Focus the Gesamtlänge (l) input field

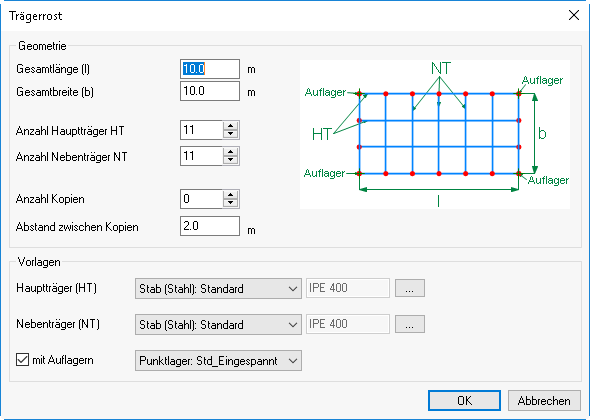210,69
